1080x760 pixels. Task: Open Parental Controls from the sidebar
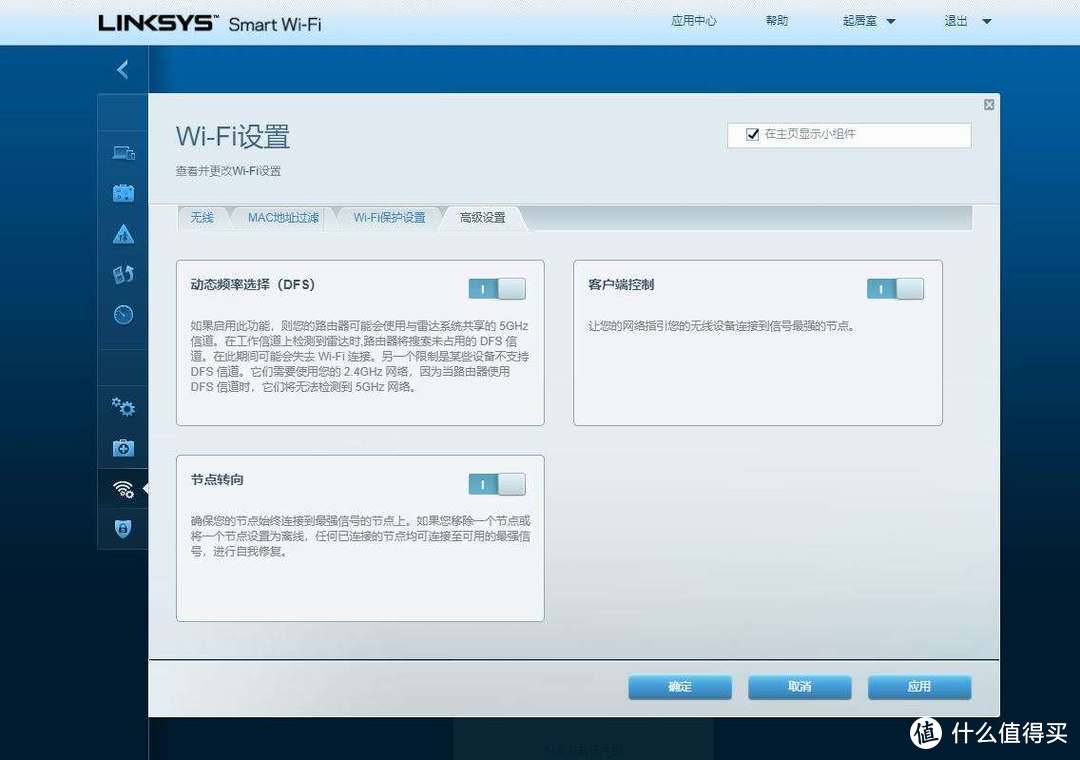[122, 234]
